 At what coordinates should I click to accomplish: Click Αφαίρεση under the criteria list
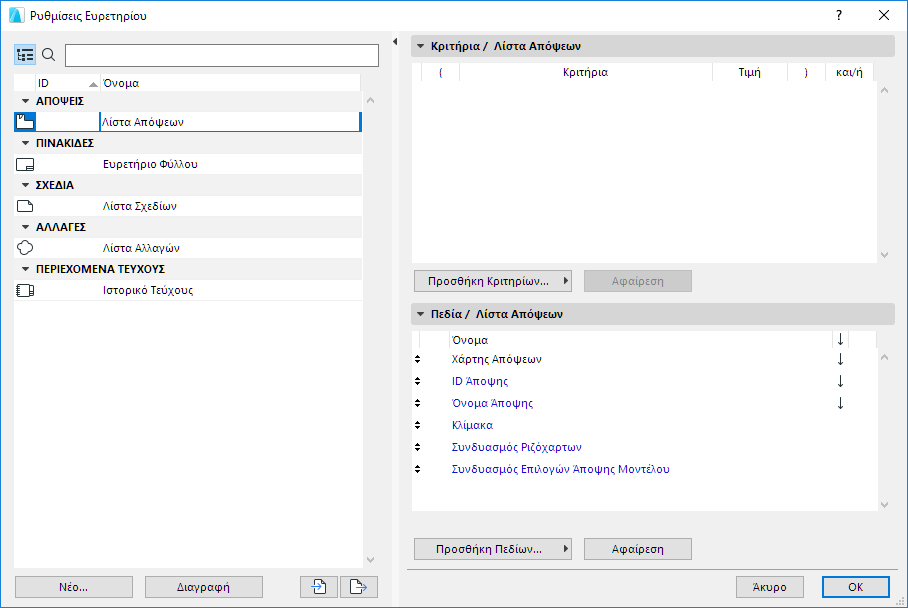click(x=638, y=281)
